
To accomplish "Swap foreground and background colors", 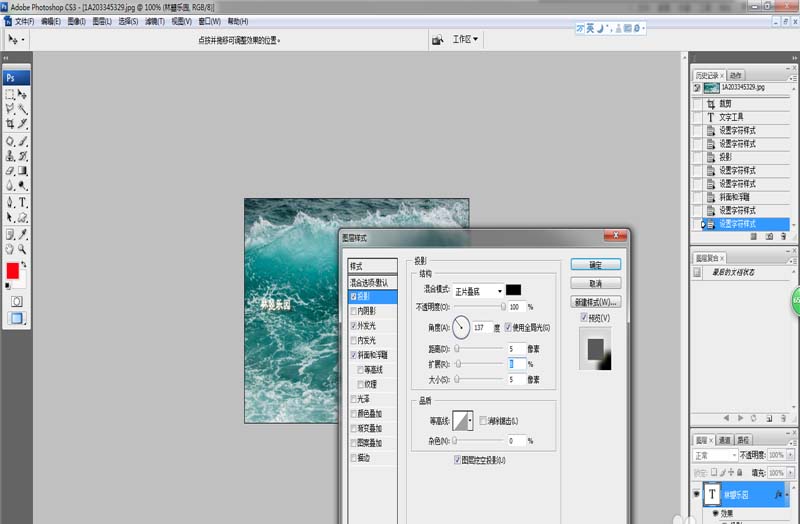I will pos(23,265).
